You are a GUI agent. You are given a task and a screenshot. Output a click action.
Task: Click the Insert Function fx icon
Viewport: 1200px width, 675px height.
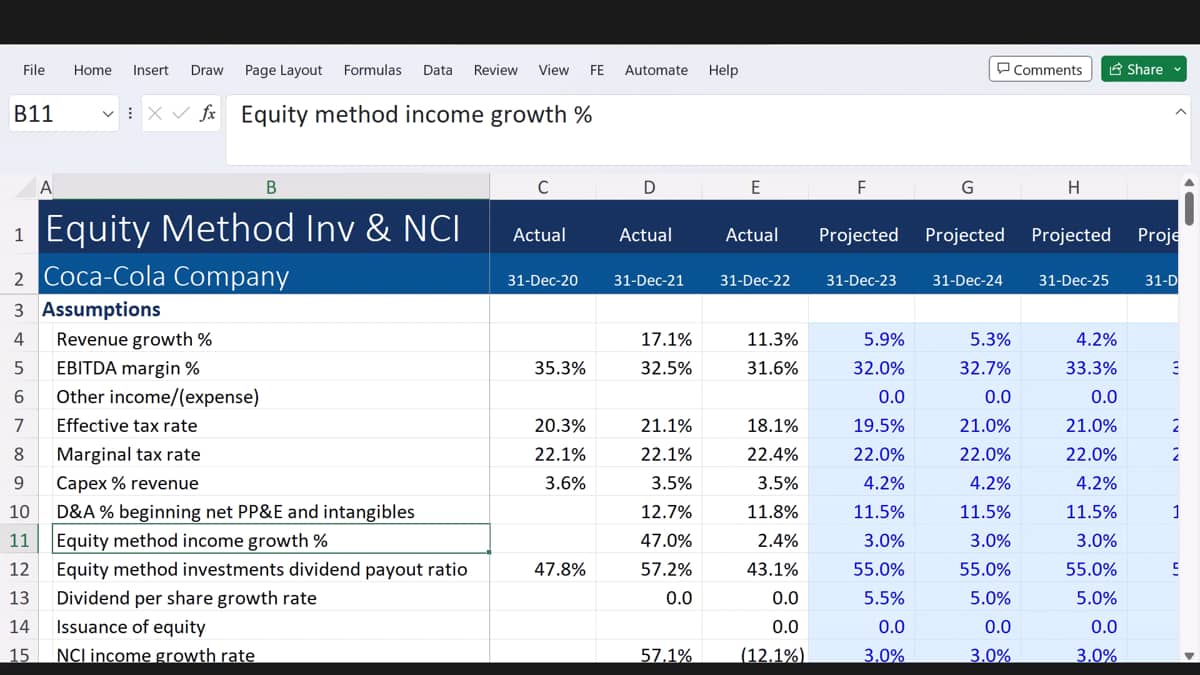[207, 114]
